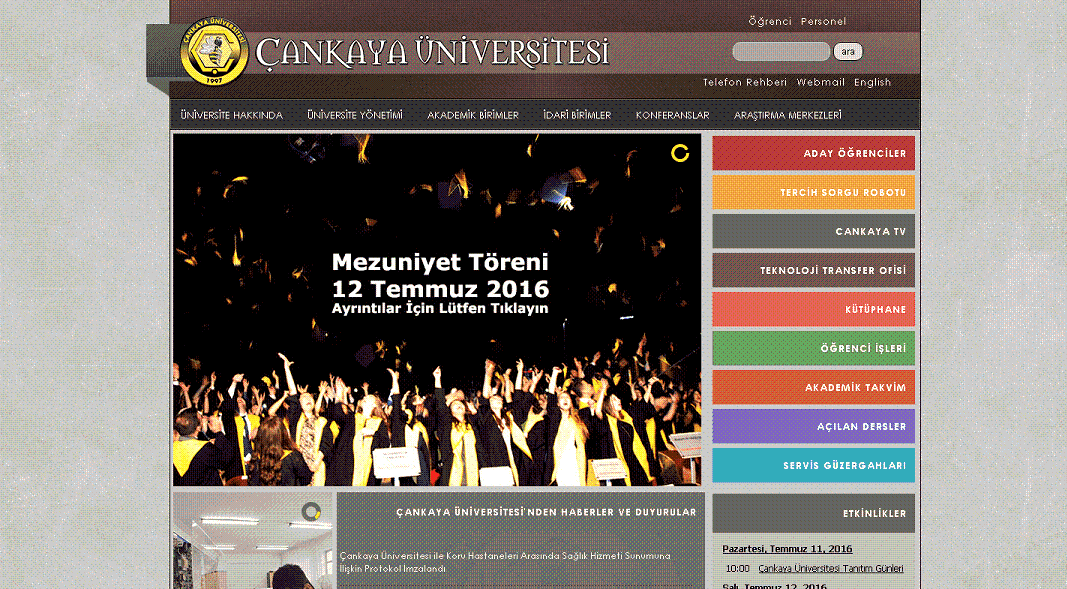The image size is (1067, 589).
Task: Click the 'Pazartesi, Temmuz 11, 2016' date
Action: pos(787,549)
